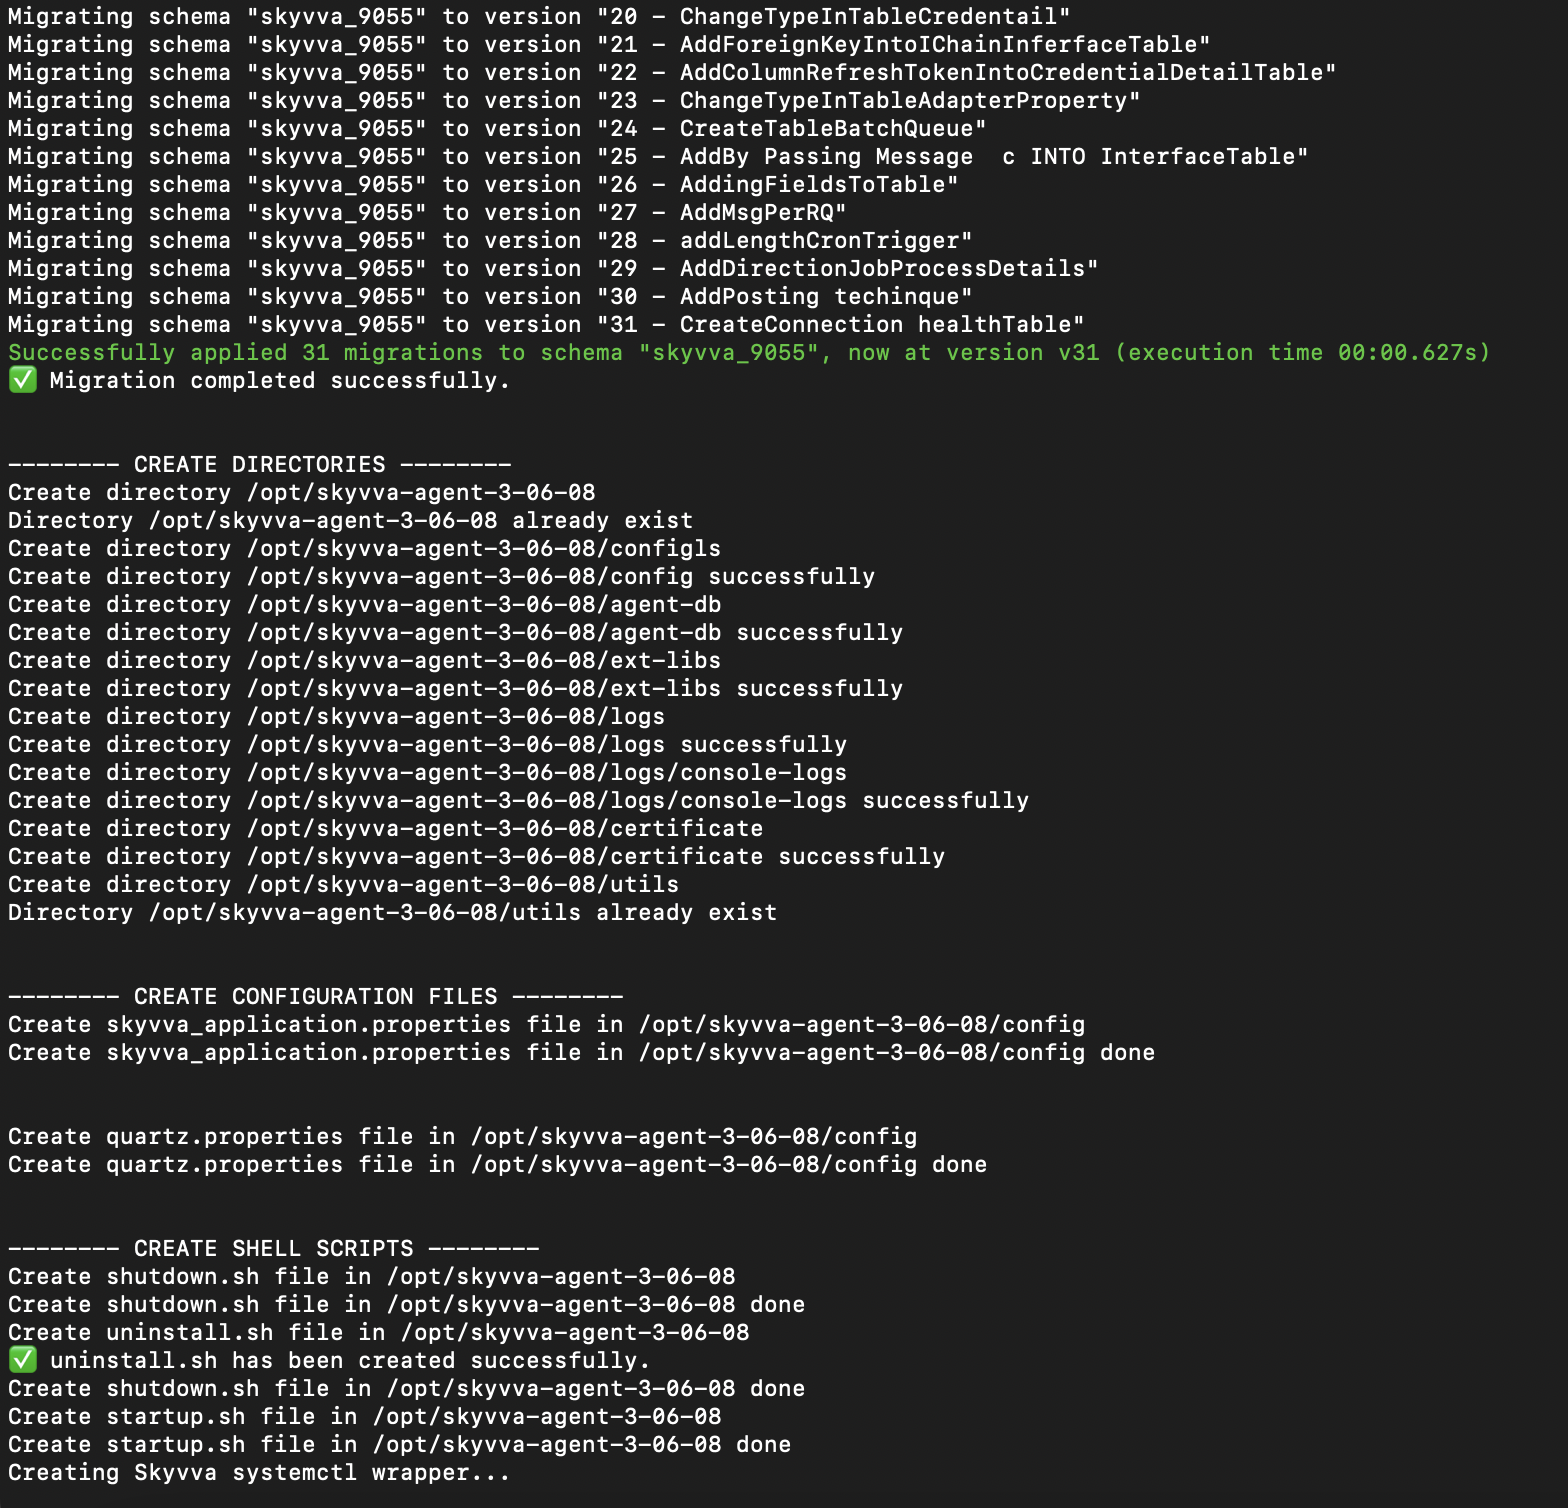Click the 'Creating Skyvva systemctl wrapper...' line
1568x1508 pixels.
[x=260, y=1472]
